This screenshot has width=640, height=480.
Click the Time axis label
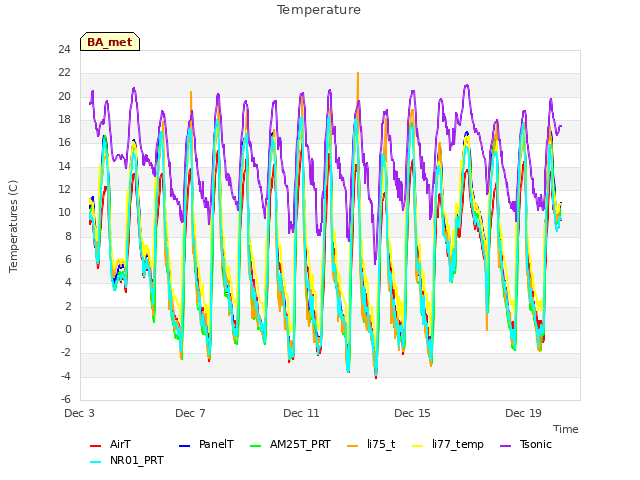(x=566, y=429)
